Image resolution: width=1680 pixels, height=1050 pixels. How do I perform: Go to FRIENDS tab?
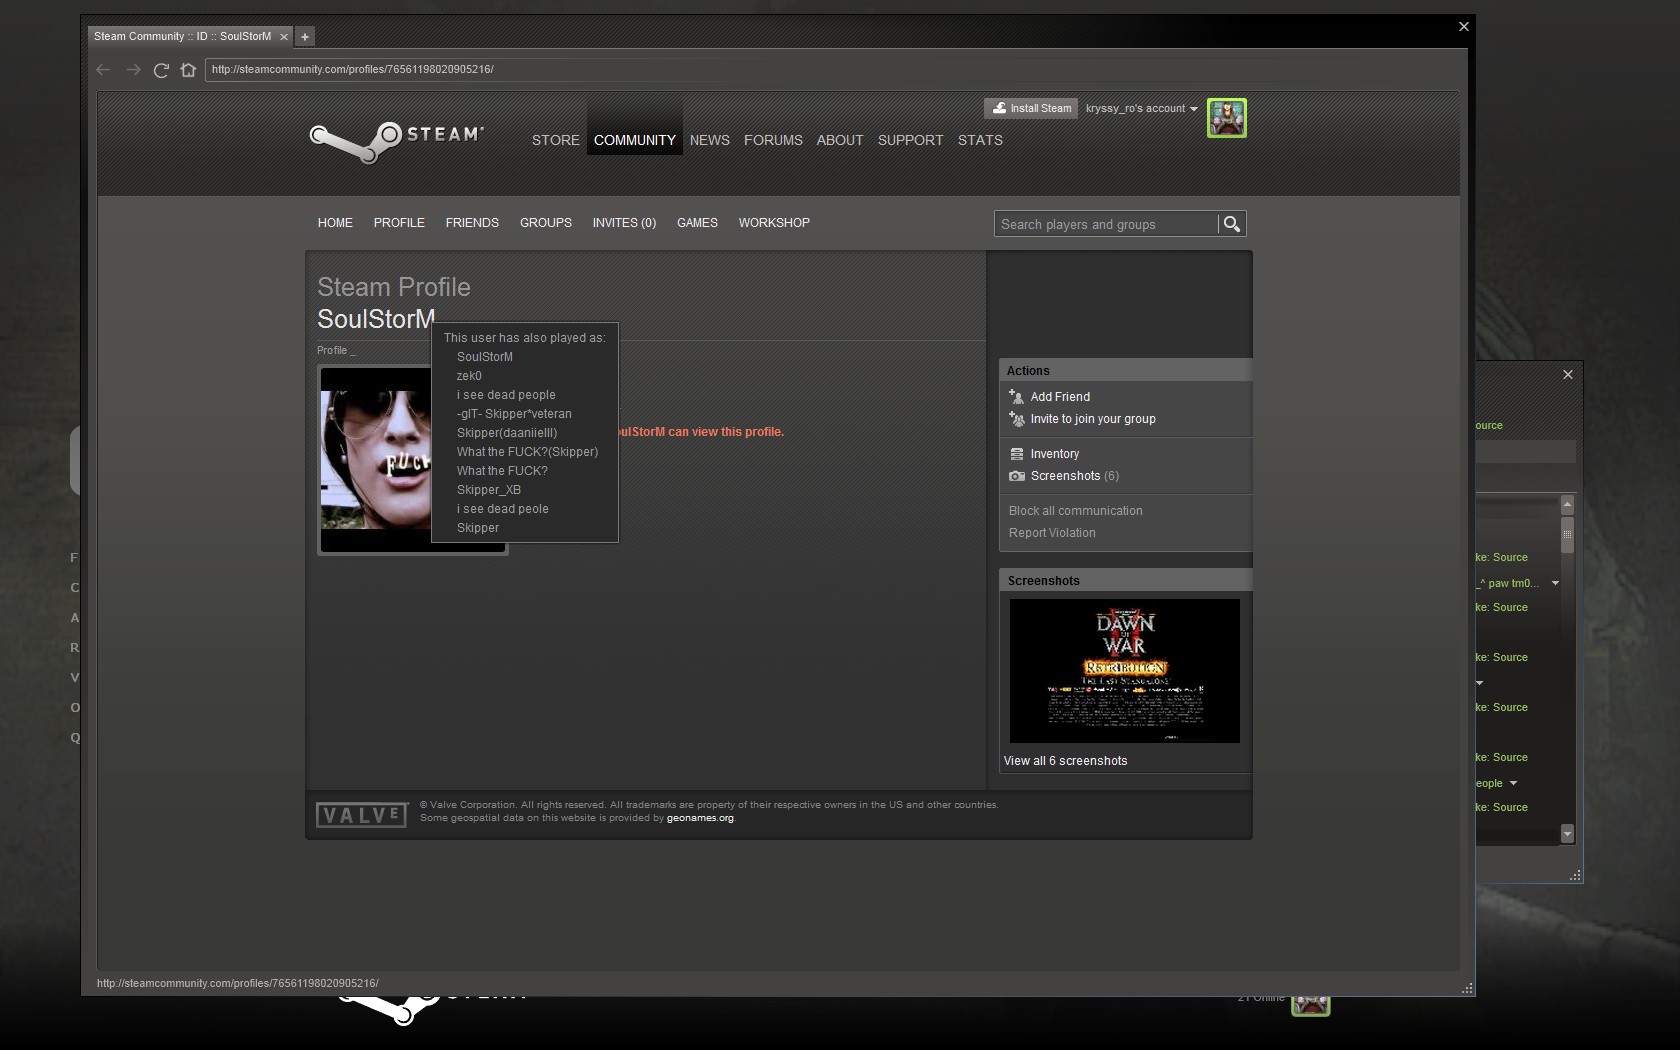472,223
